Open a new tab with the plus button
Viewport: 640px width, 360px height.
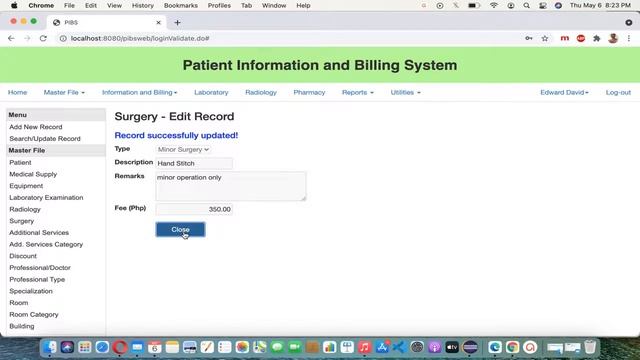click(x=177, y=22)
